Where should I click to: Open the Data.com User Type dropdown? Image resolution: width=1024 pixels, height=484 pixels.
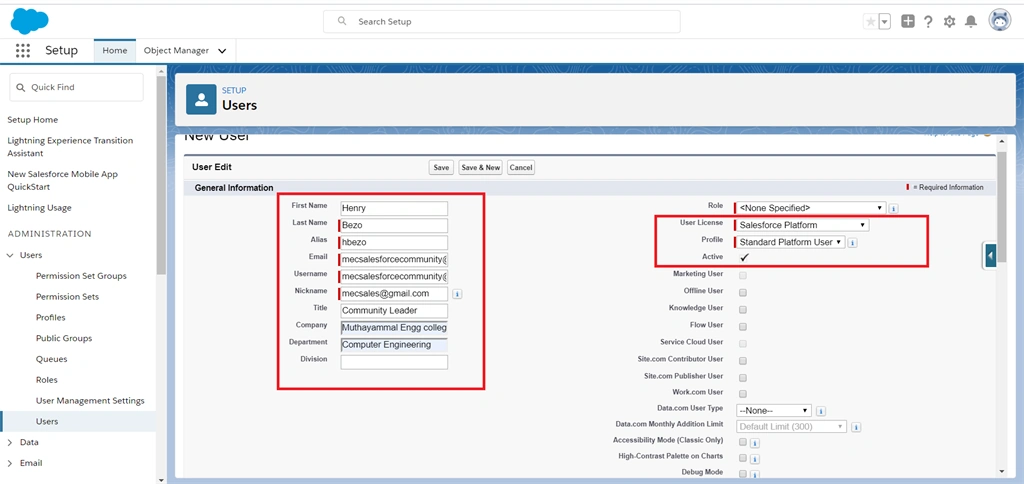[x=774, y=411]
